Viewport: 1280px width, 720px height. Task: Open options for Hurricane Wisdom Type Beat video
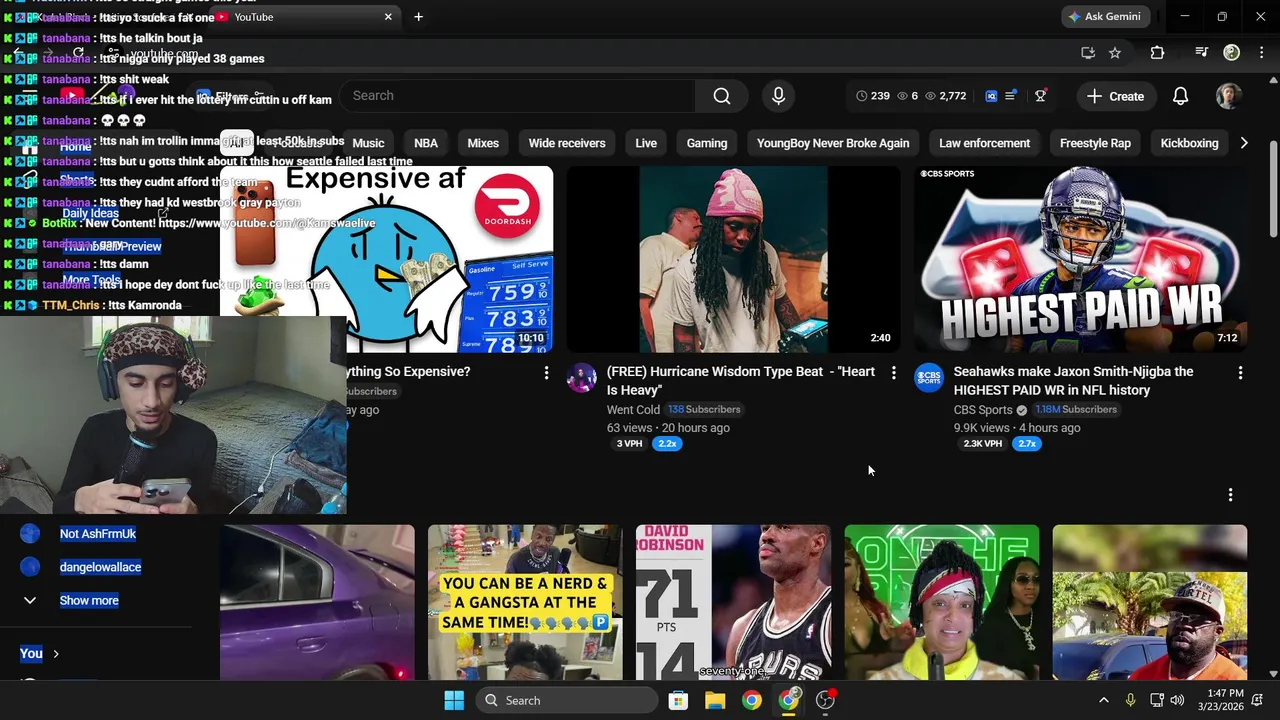point(893,372)
